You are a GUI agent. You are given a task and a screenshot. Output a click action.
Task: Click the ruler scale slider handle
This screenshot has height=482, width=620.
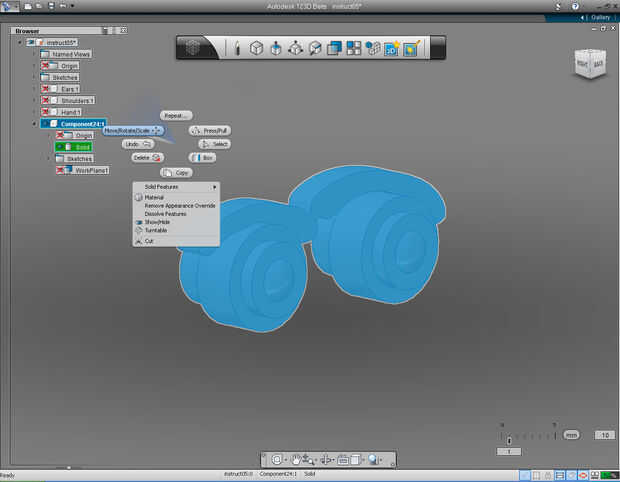tap(509, 440)
